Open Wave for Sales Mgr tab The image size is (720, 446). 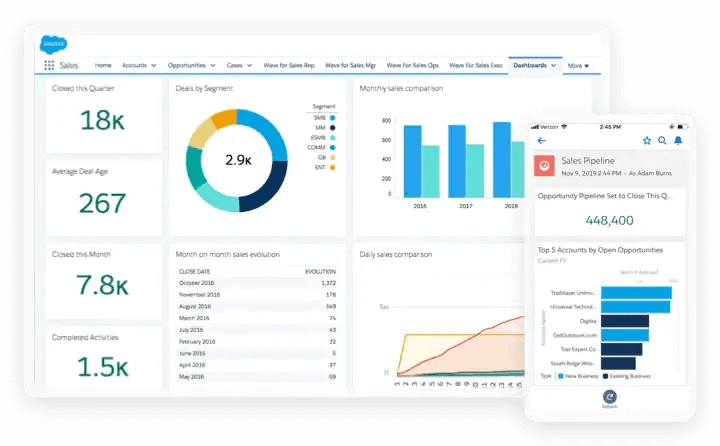(350, 65)
